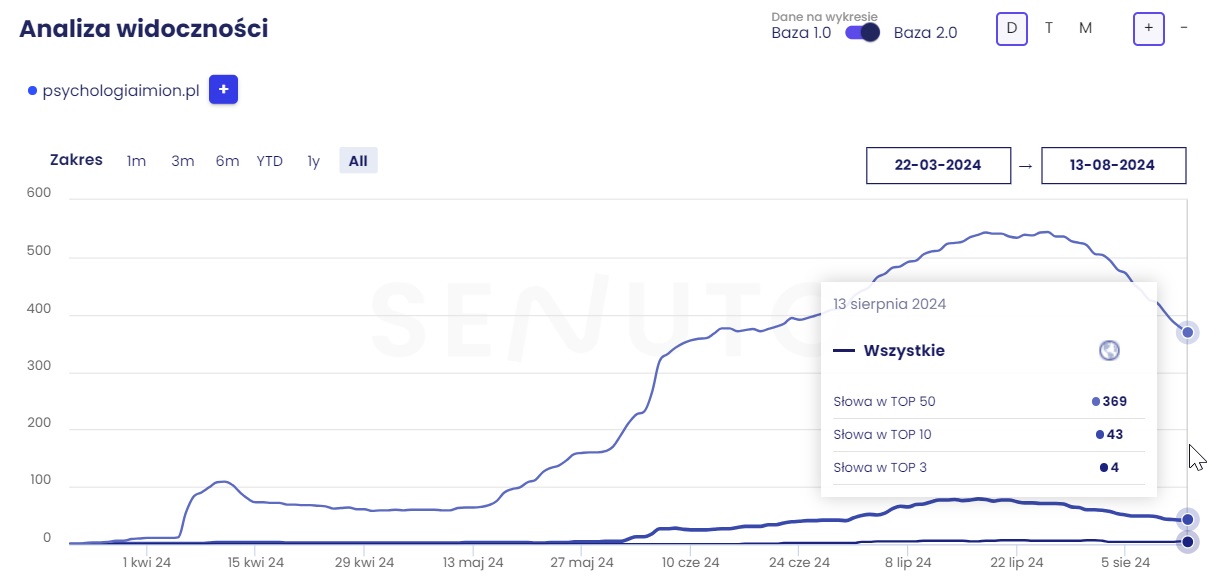Click the TOP 50 endpoint marker on chart
This screenshot has width=1221, height=580.
[x=1187, y=332]
